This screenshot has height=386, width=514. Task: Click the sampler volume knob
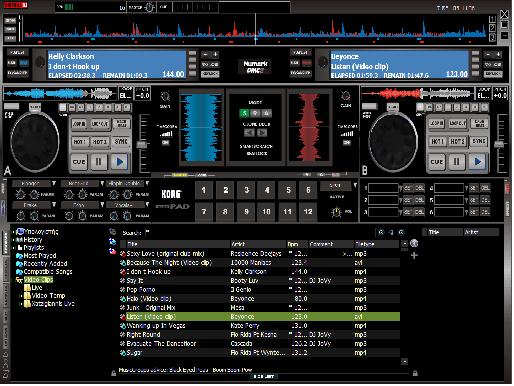pos(337,212)
